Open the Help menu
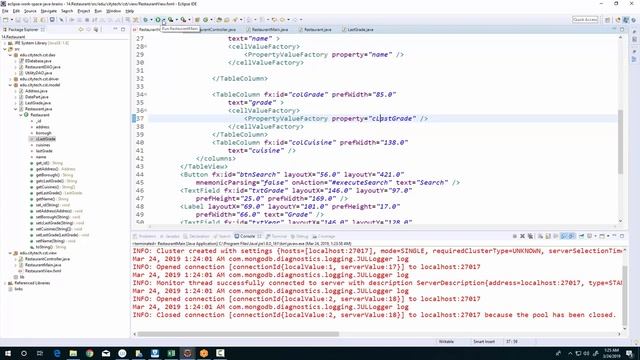The width and height of the screenshot is (640, 360). pos(130,11)
